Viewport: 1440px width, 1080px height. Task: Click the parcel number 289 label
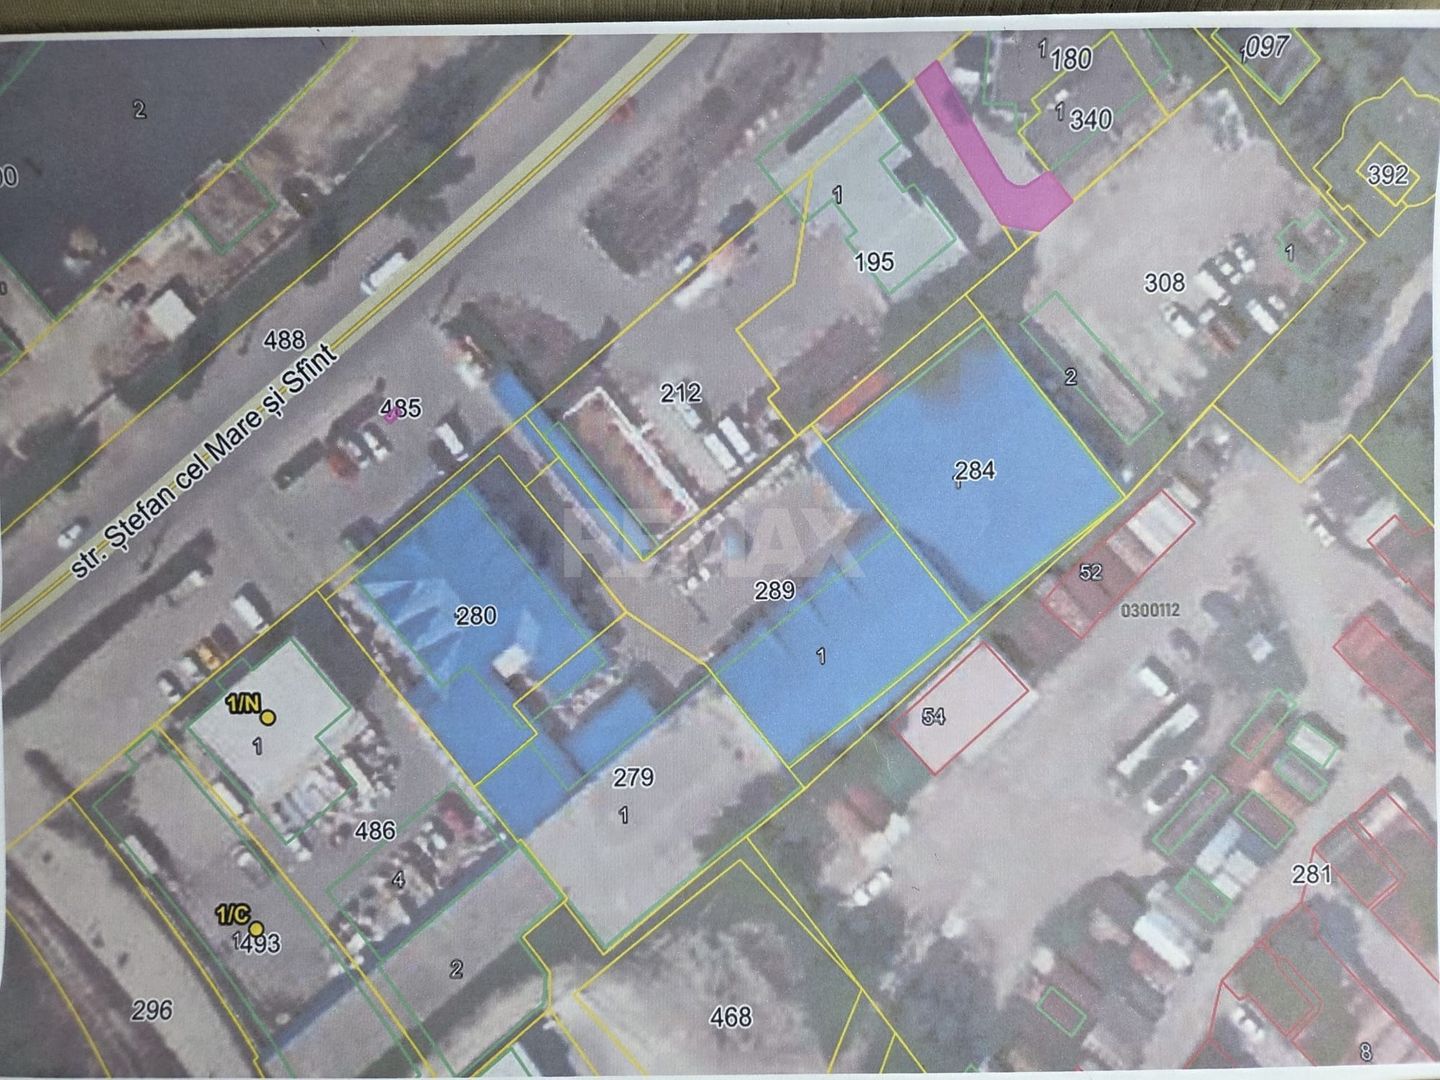[775, 591]
